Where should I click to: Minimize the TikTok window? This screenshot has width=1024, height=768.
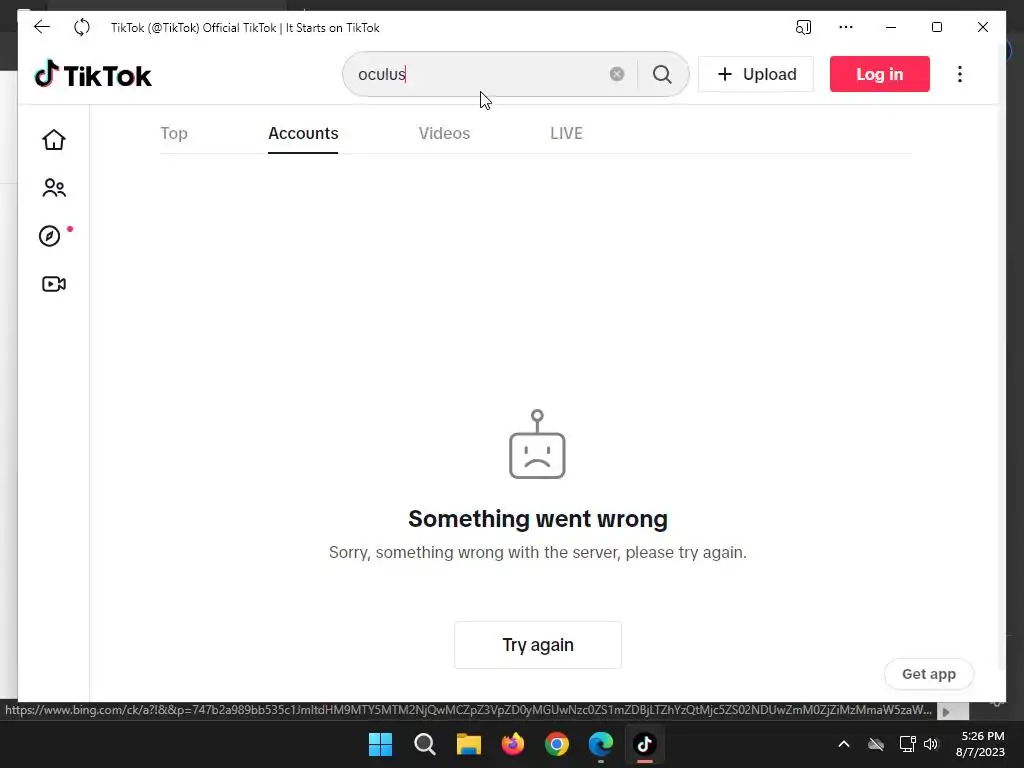click(x=891, y=27)
